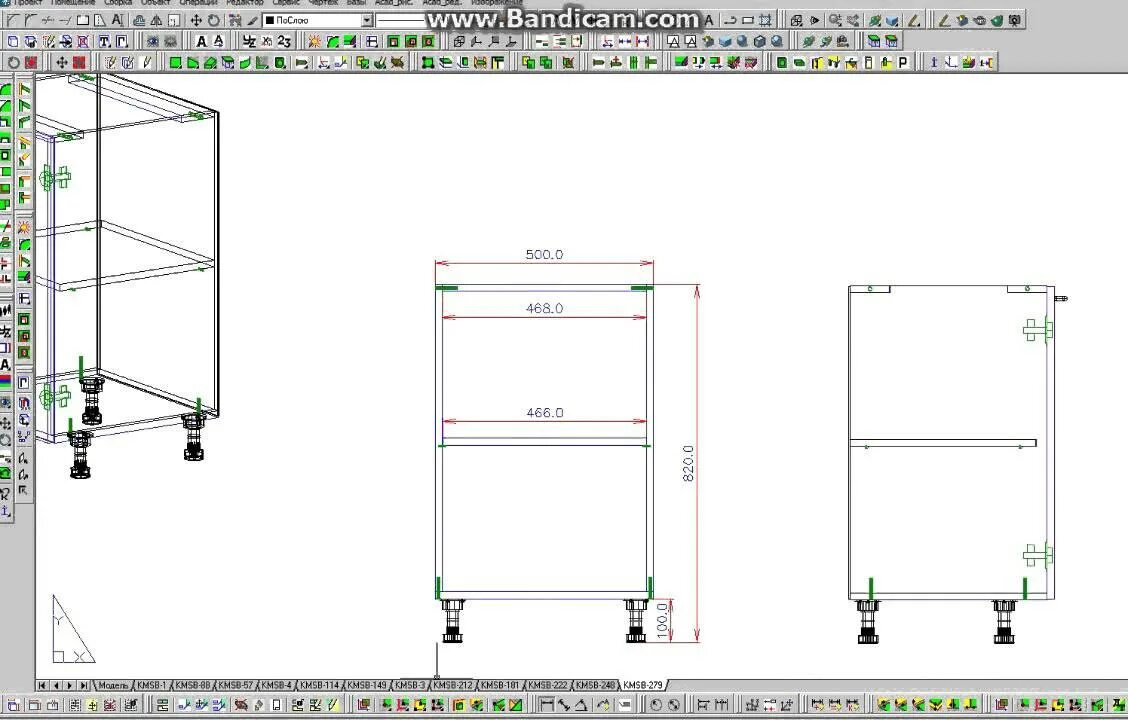Switch to the Модель tab

point(112,685)
